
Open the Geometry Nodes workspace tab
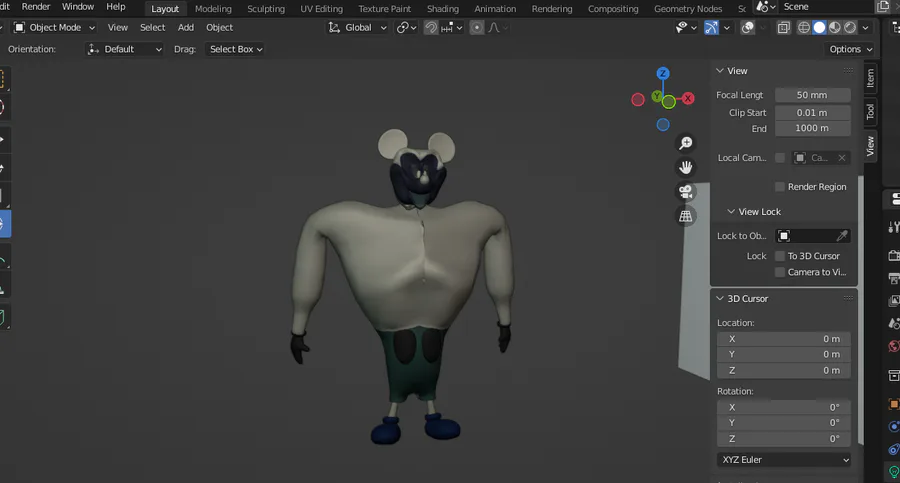[688, 9]
